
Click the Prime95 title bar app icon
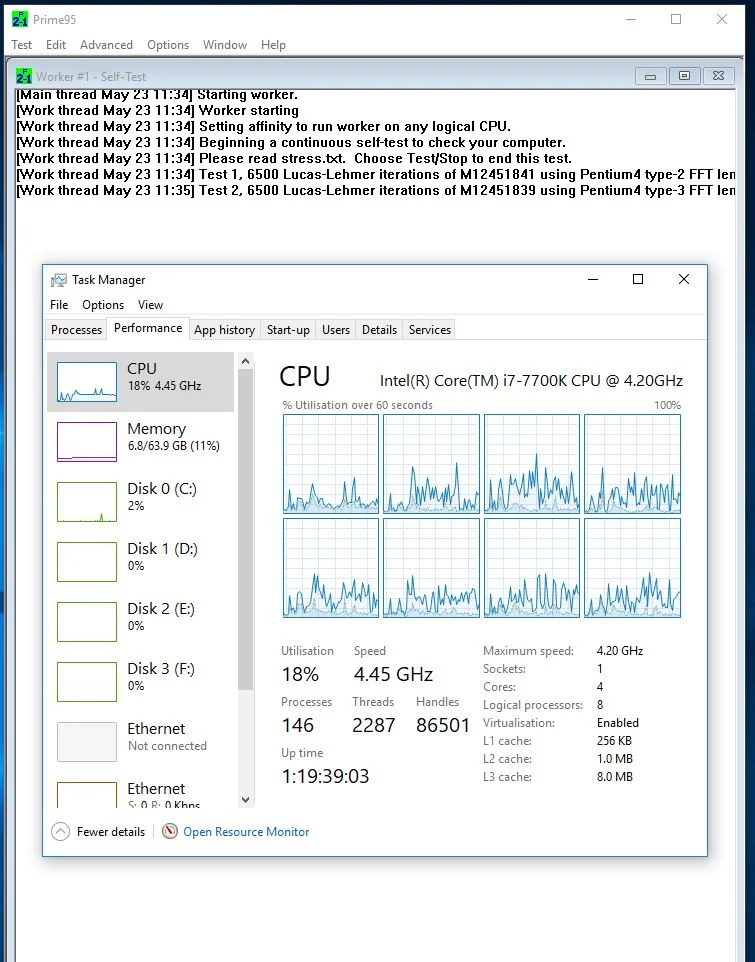click(20, 19)
